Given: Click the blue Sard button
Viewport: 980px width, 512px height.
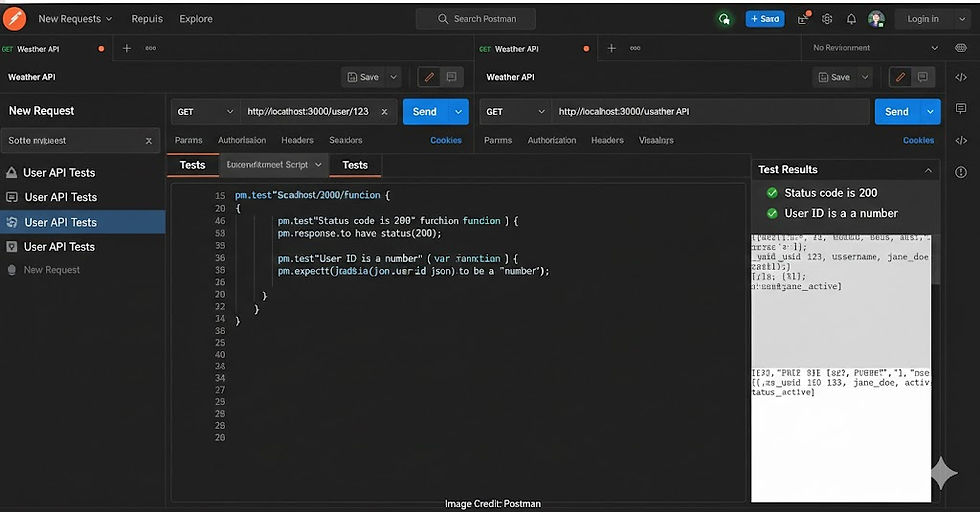Looking at the screenshot, I should tap(765, 19).
